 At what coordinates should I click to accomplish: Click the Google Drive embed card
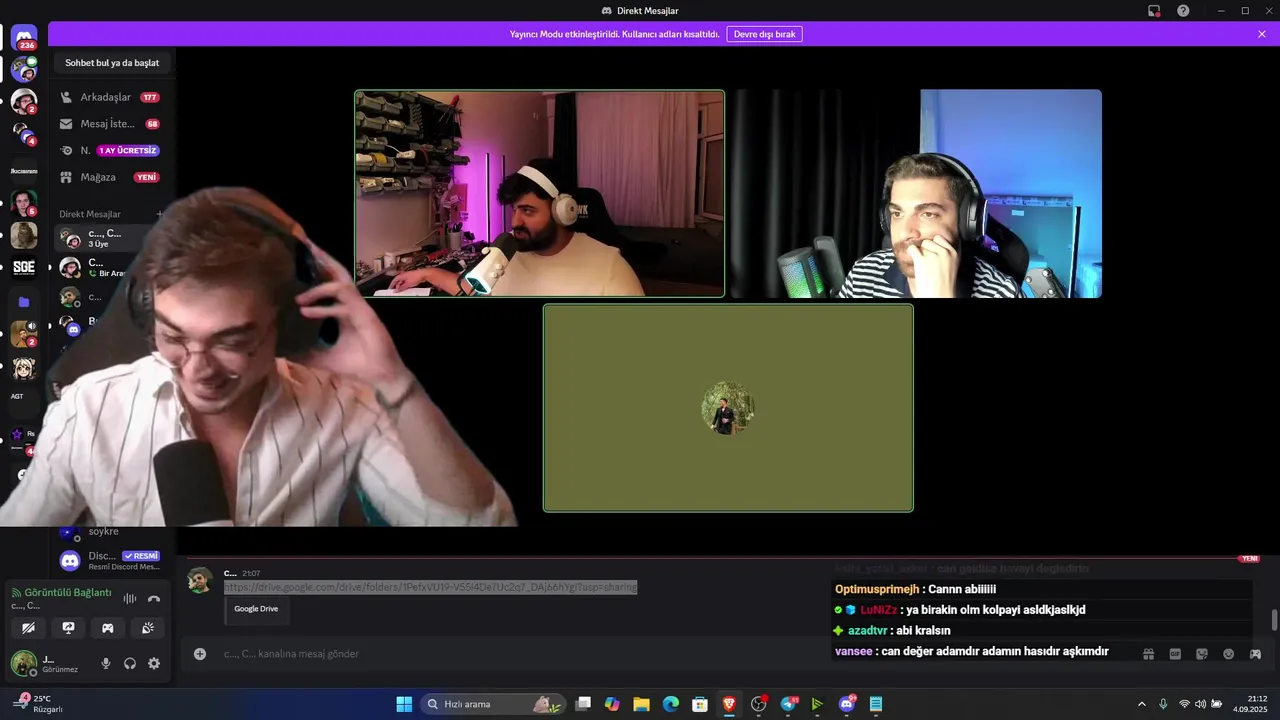click(257, 608)
